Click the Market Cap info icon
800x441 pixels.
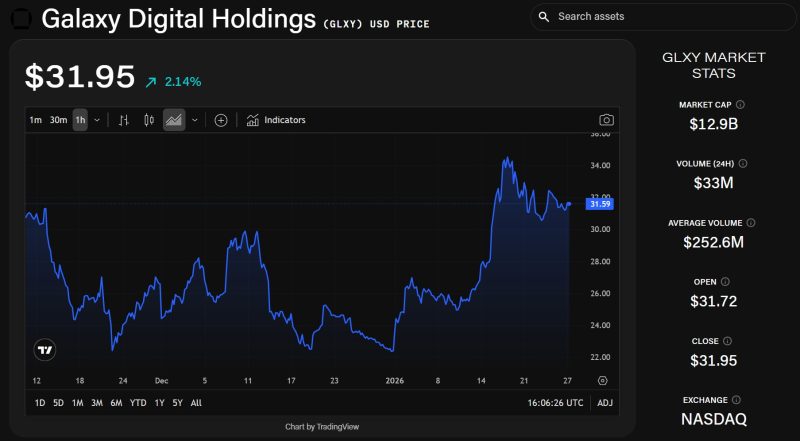pos(741,104)
